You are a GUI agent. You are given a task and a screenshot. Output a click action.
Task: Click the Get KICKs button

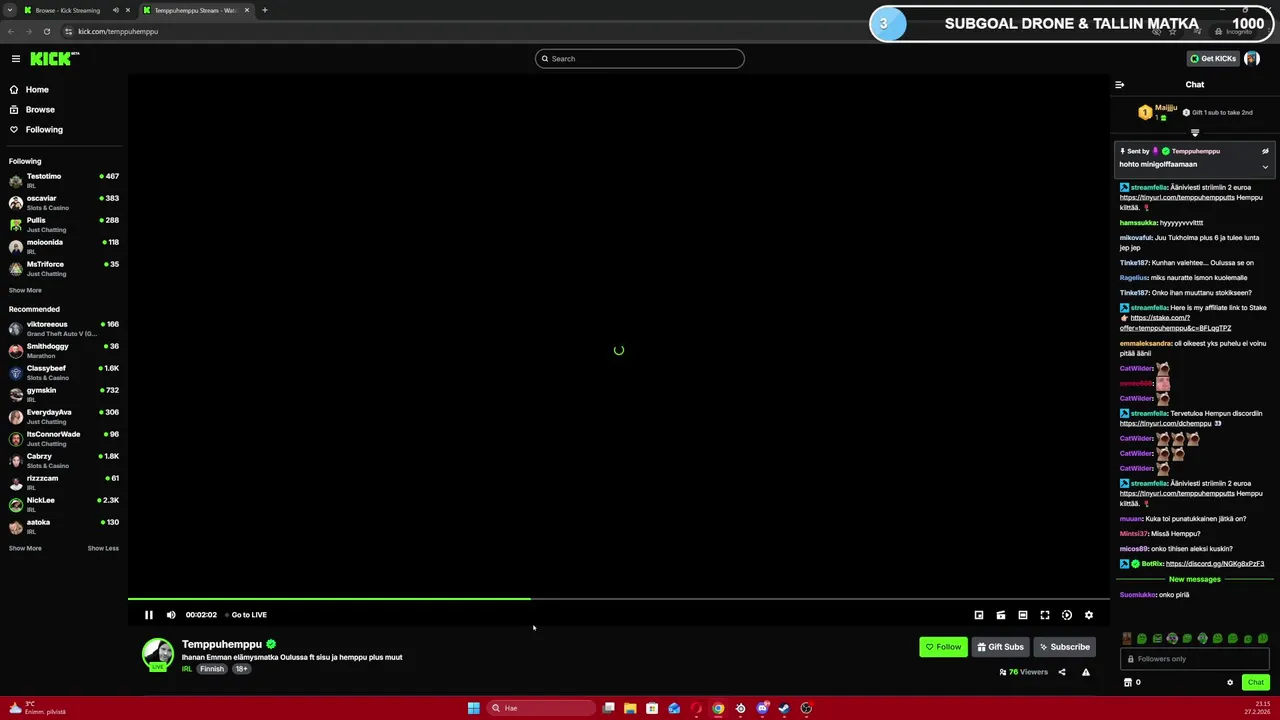point(1213,59)
